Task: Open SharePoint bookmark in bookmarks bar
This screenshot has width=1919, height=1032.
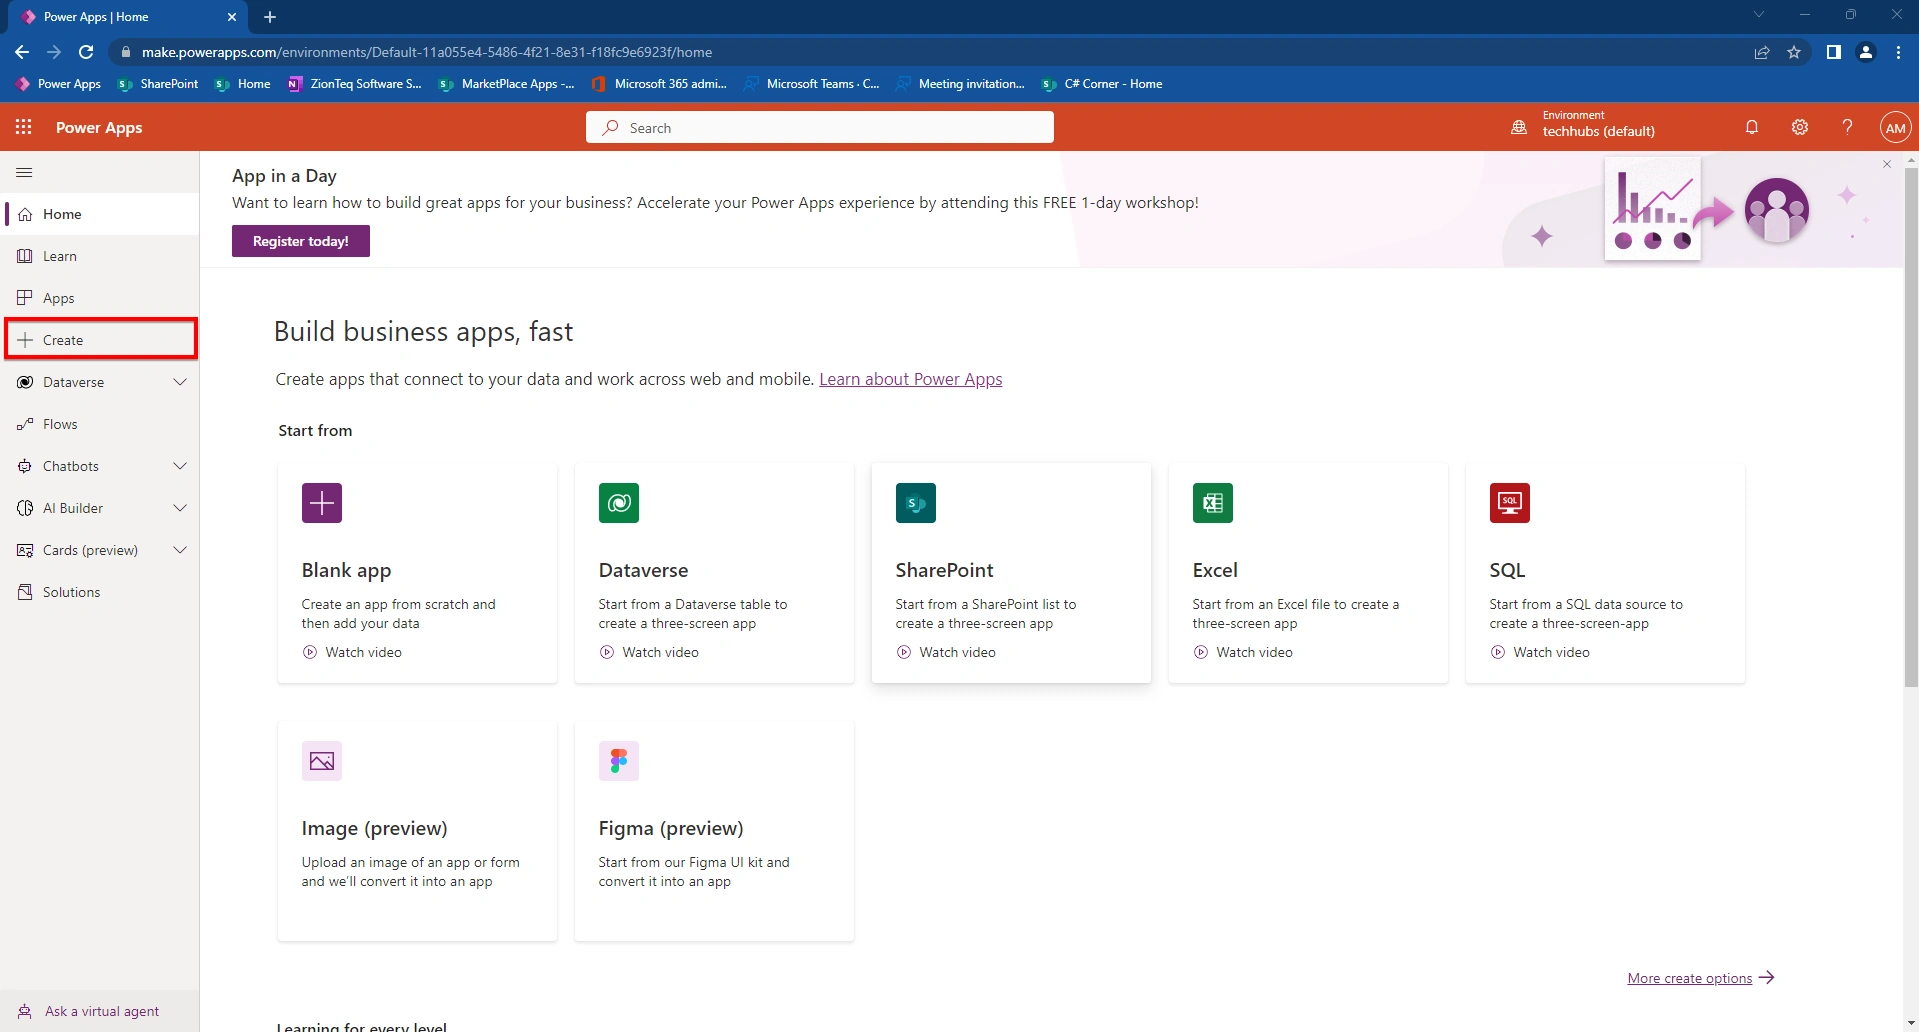Action: click(x=158, y=84)
